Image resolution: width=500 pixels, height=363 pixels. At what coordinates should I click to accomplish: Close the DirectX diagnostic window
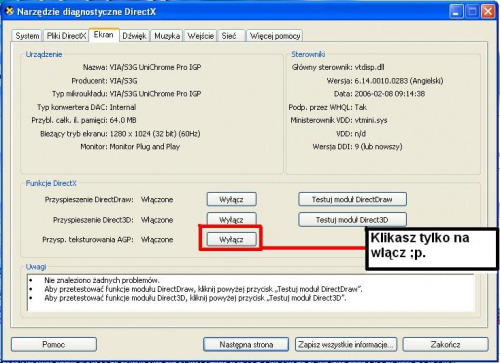pos(488,12)
